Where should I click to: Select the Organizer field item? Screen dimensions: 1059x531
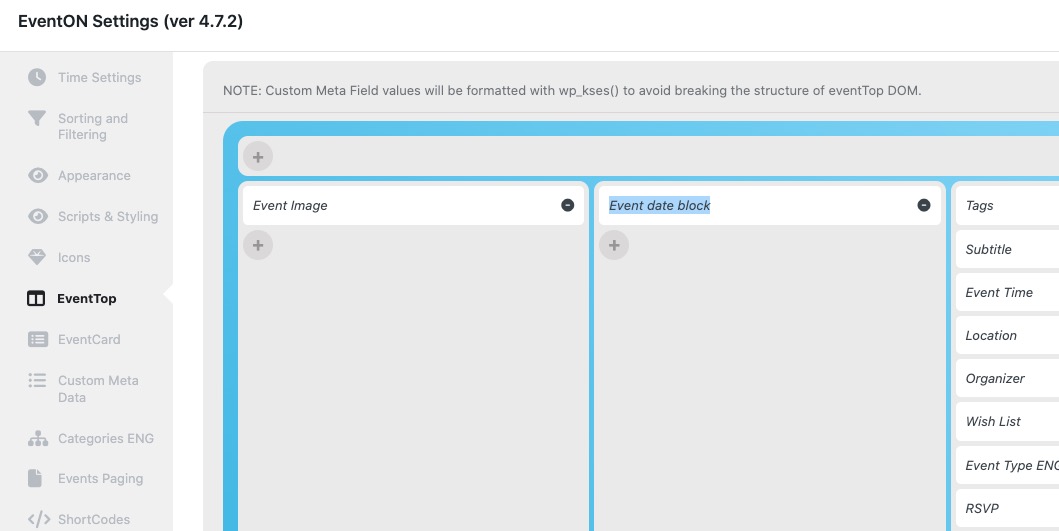(1008, 378)
